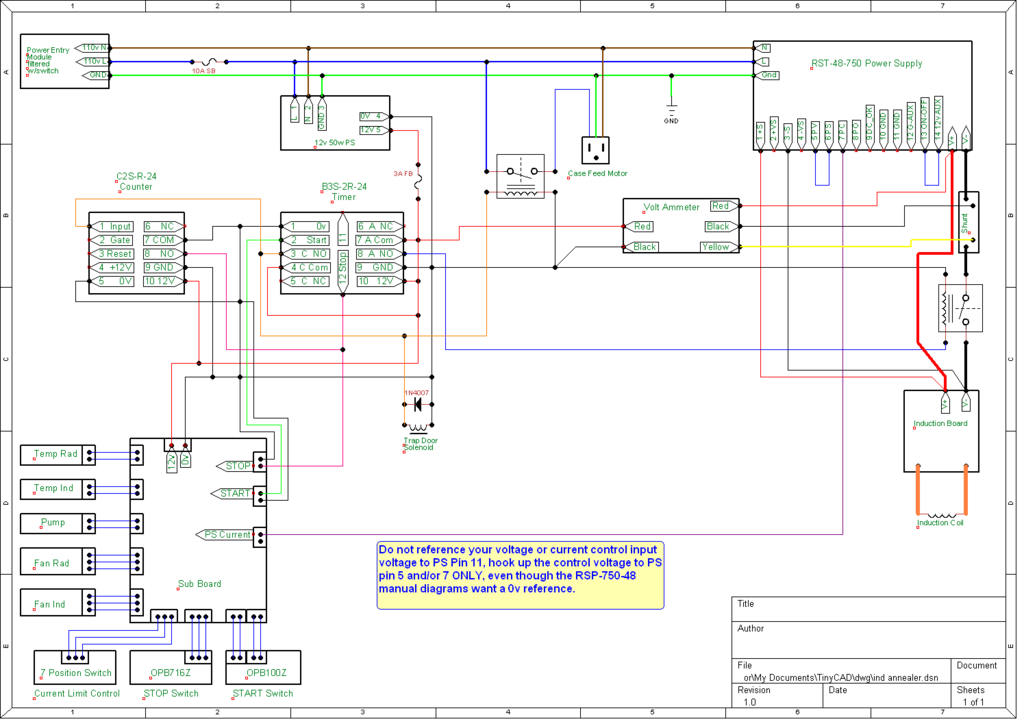Select the 8 A NO pin on Timer
This screenshot has width=1024, height=726.
(x=379, y=253)
